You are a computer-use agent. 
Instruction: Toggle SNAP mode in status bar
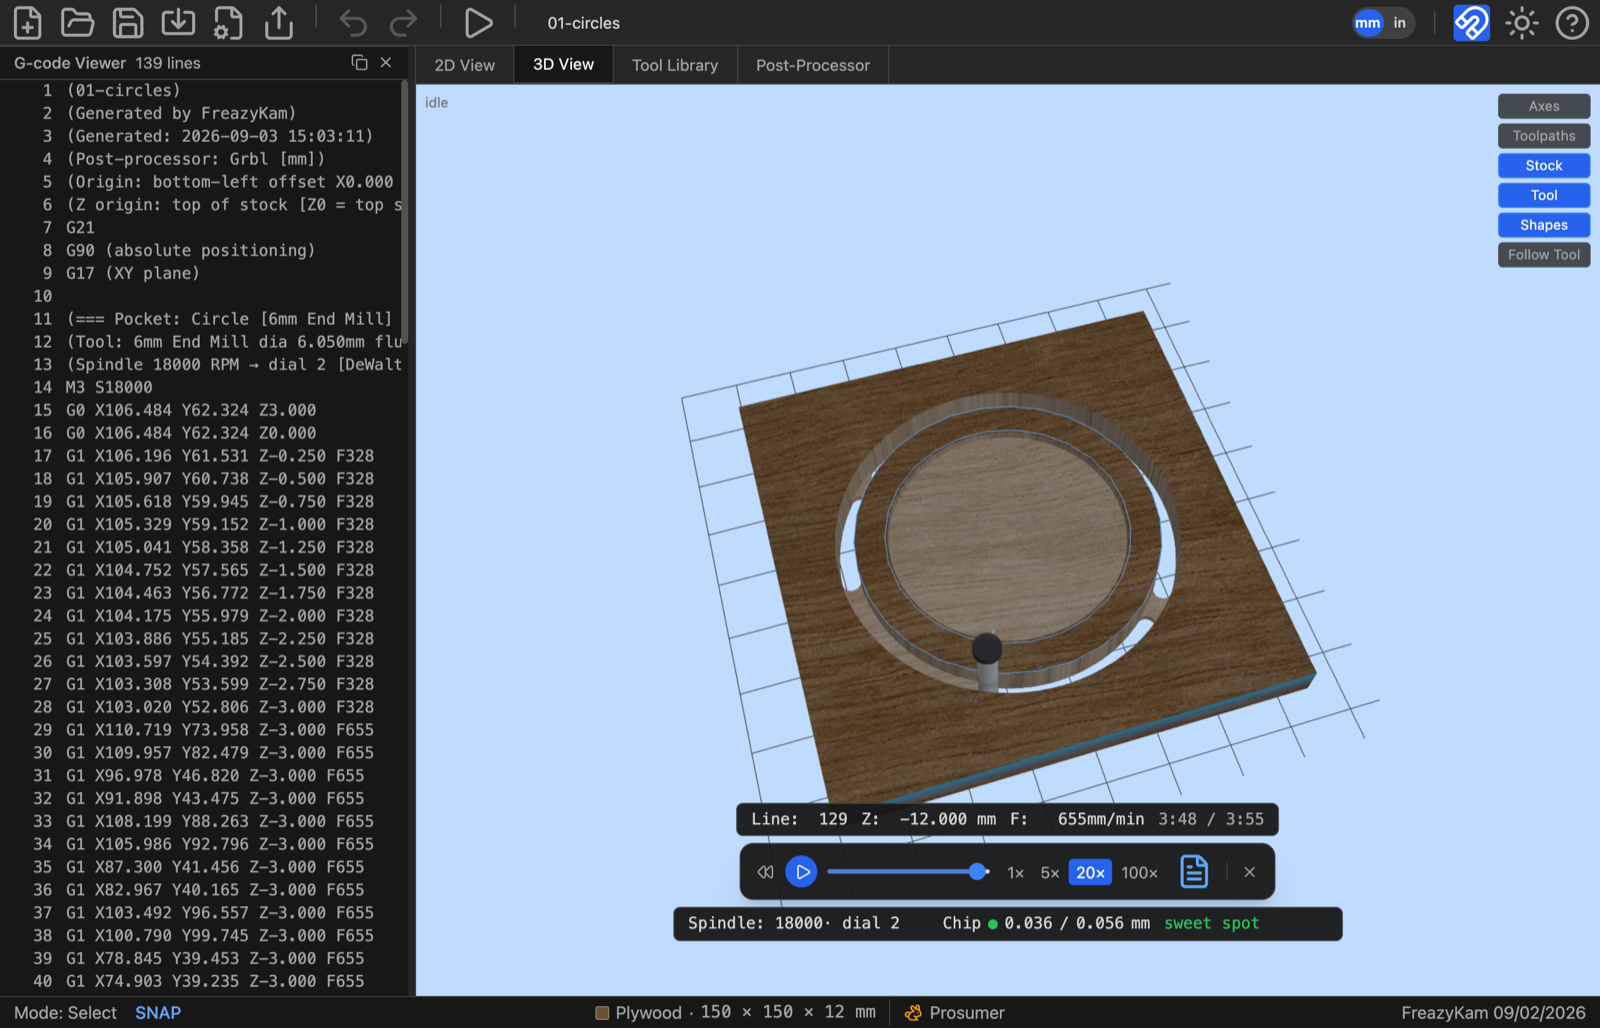[158, 1012]
